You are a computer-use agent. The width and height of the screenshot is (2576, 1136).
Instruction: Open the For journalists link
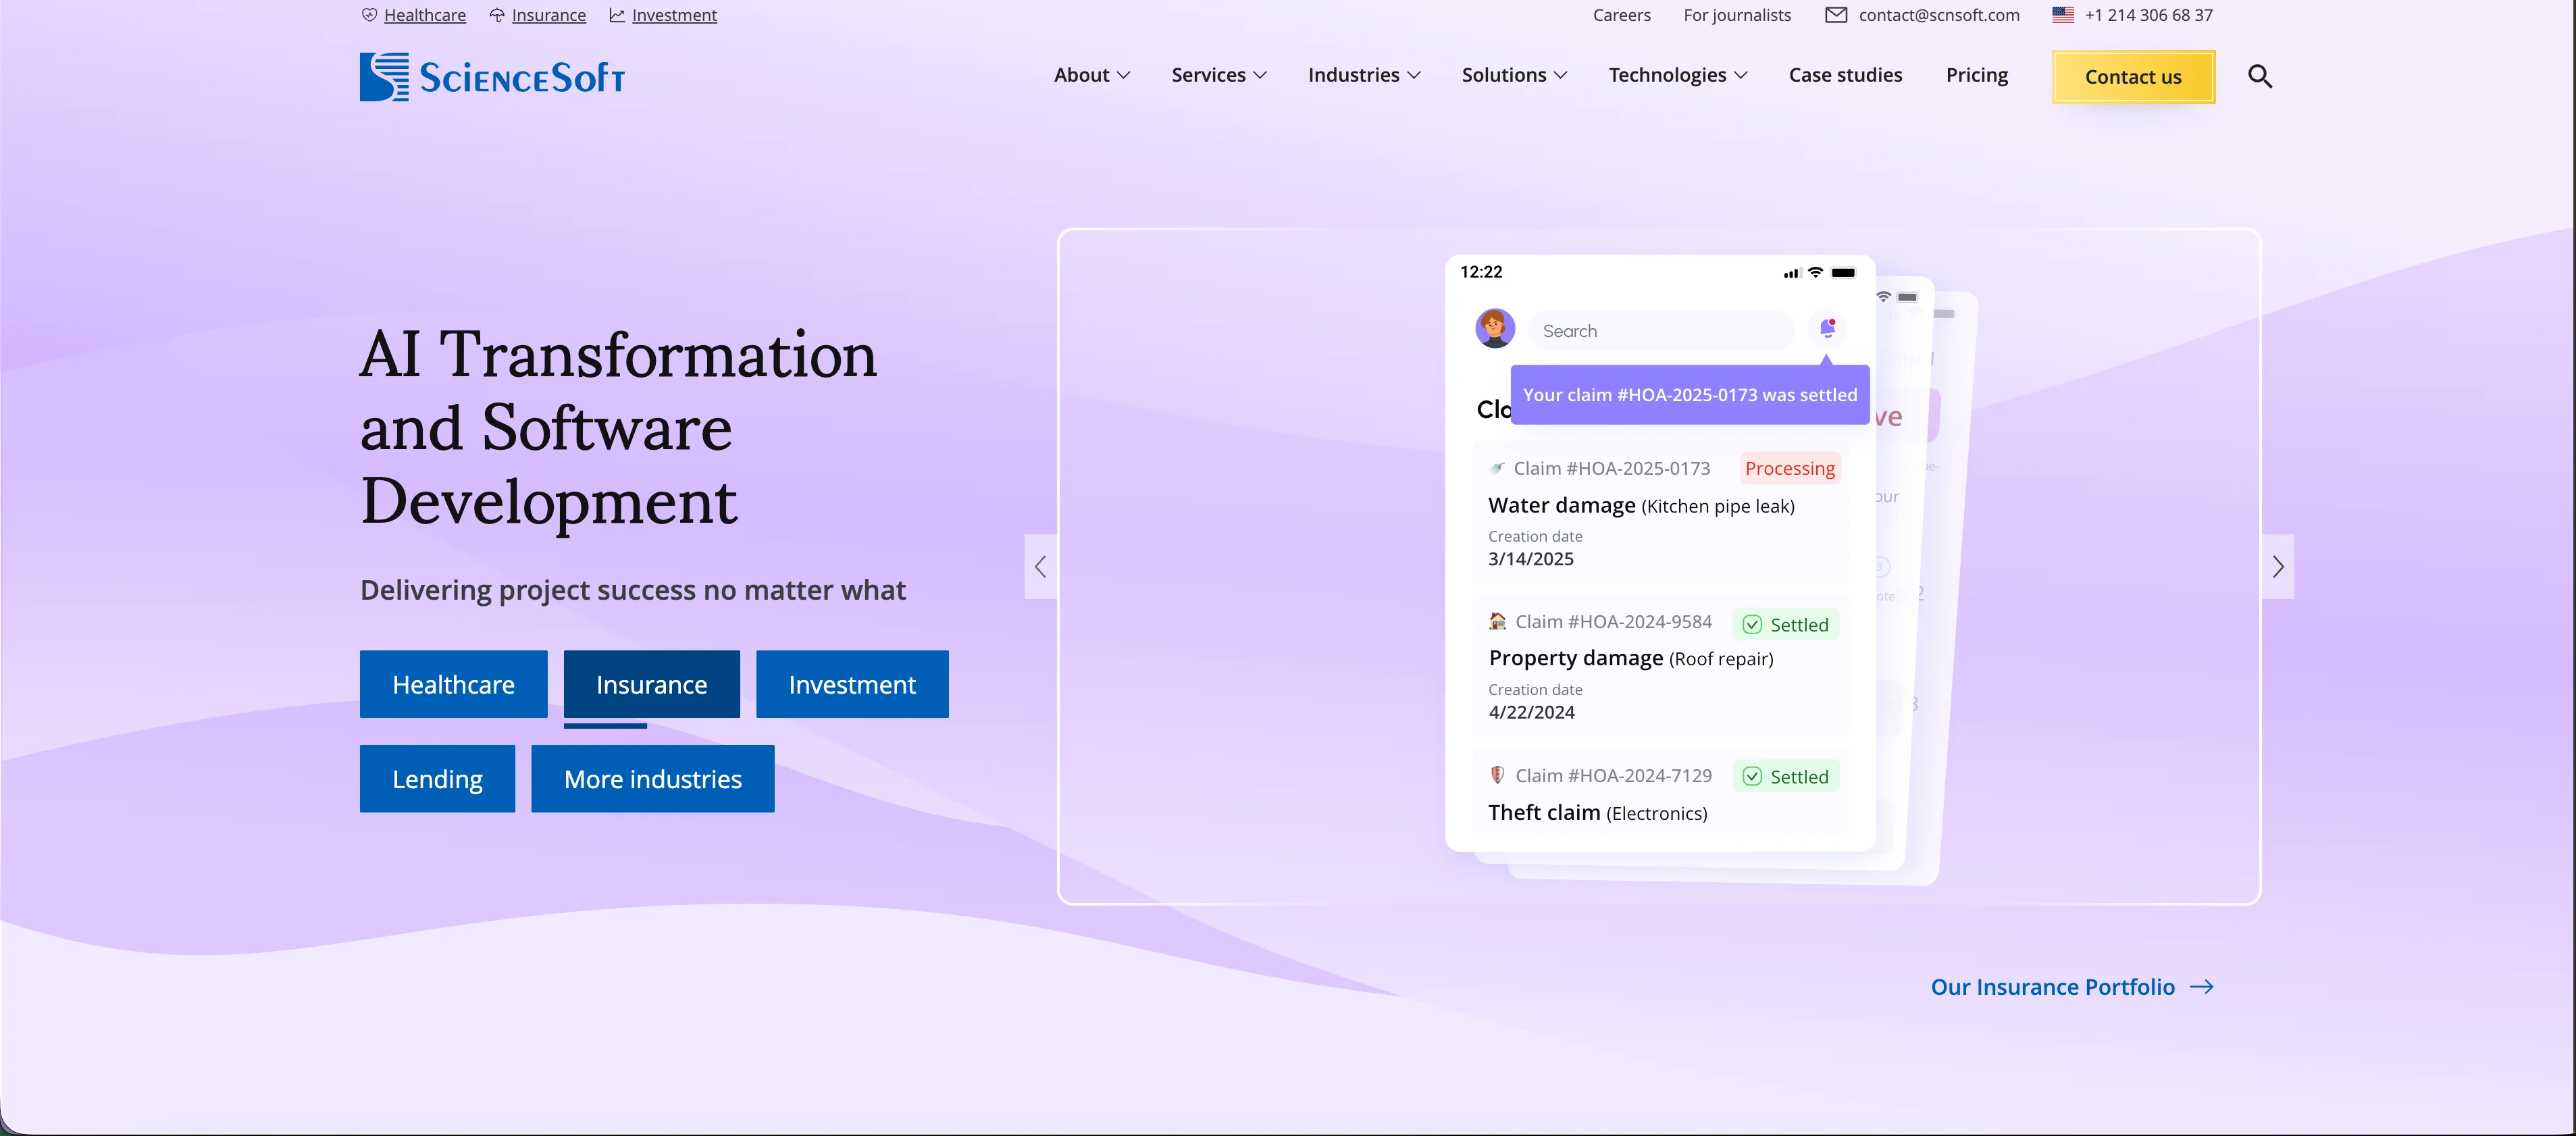pos(1737,15)
